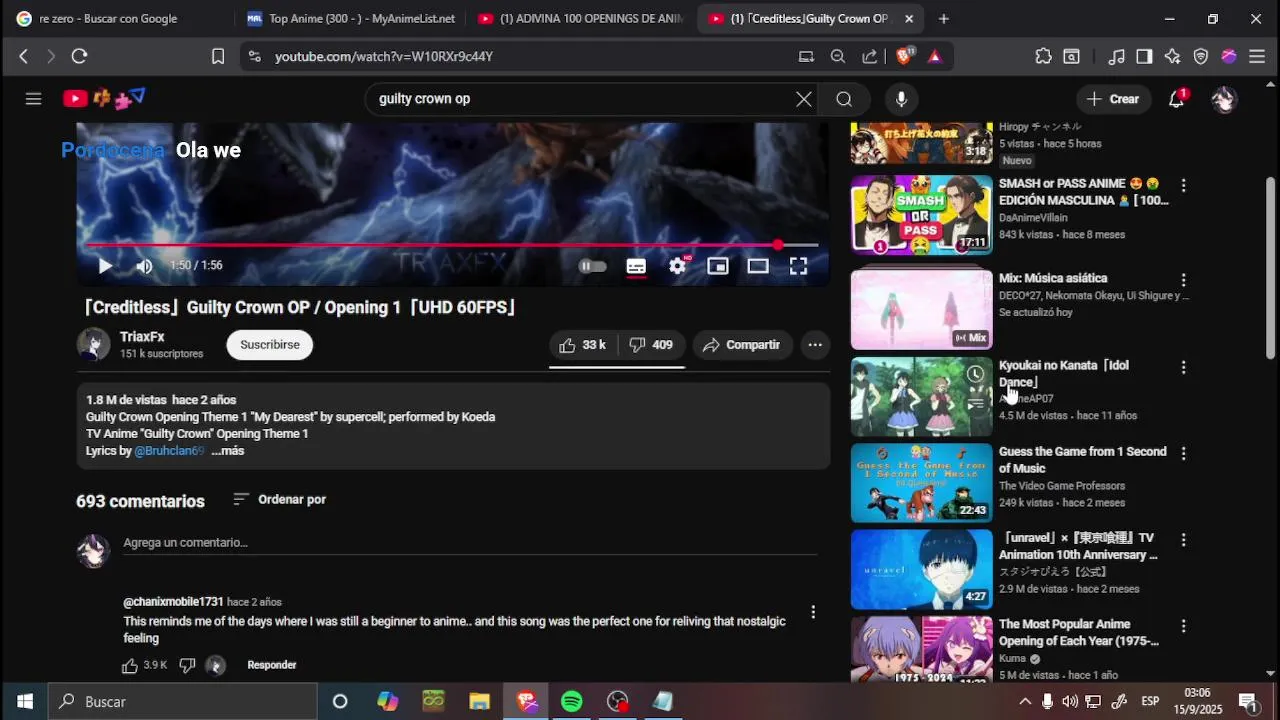Seek on the red video progress bar
This screenshot has height=720, width=1280.
[x=452, y=244]
